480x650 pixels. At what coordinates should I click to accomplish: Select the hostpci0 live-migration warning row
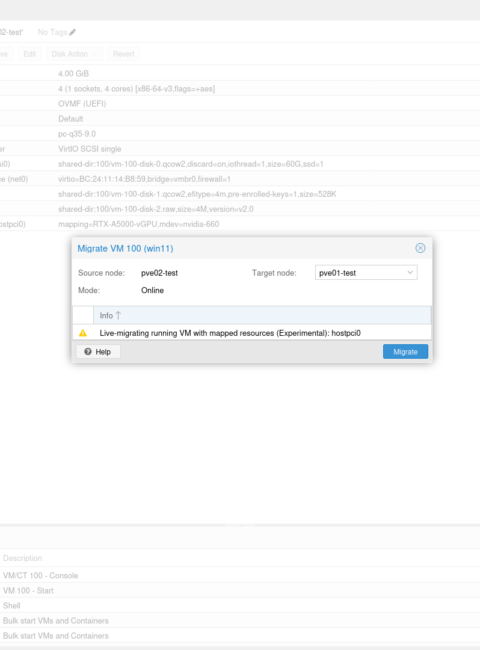[252, 333]
